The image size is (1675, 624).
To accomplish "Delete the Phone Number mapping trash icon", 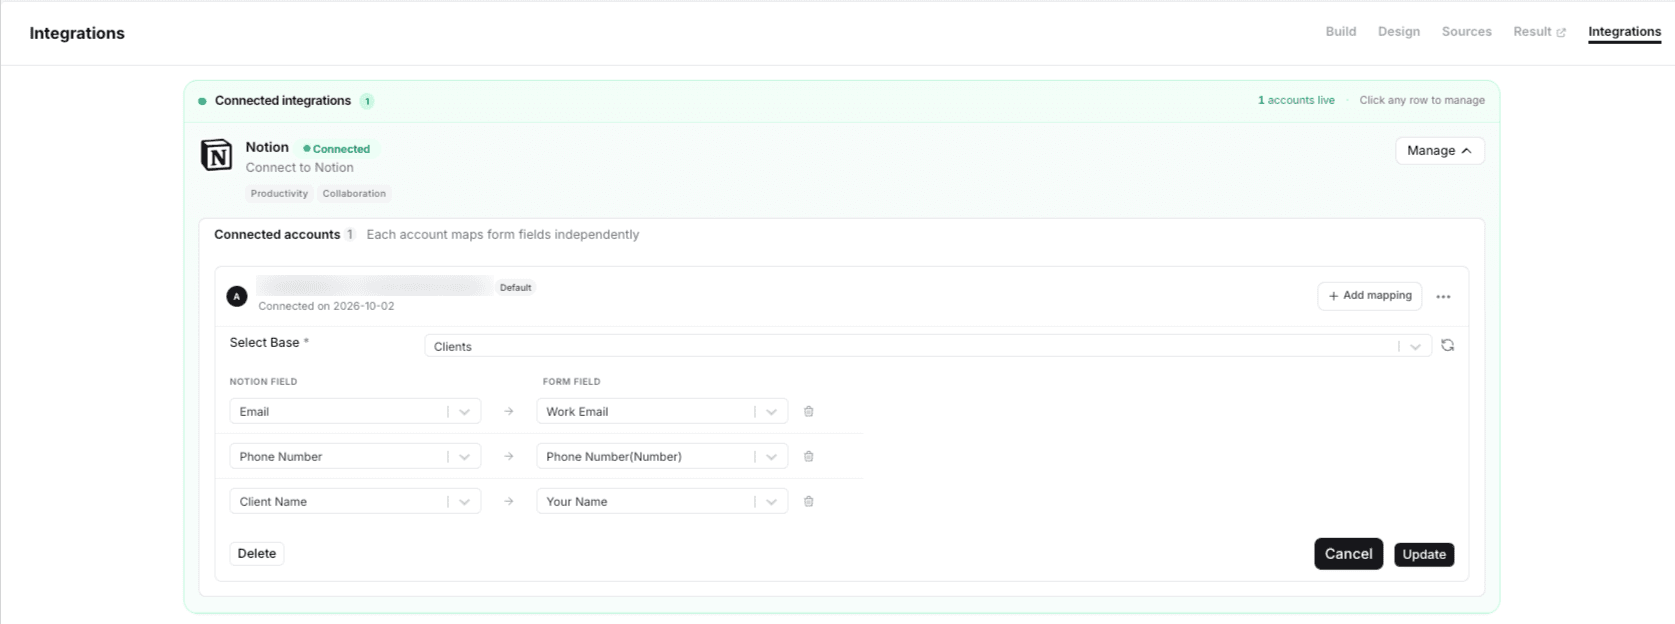I will click(x=809, y=456).
